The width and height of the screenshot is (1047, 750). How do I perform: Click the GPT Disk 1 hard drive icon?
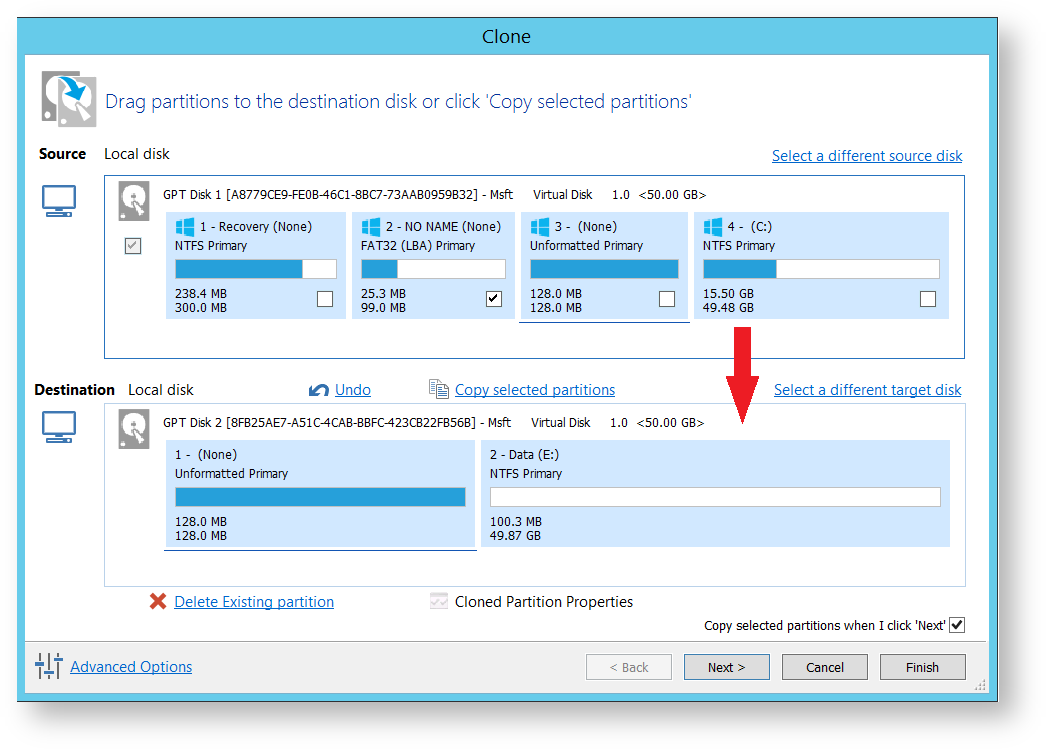tap(134, 201)
